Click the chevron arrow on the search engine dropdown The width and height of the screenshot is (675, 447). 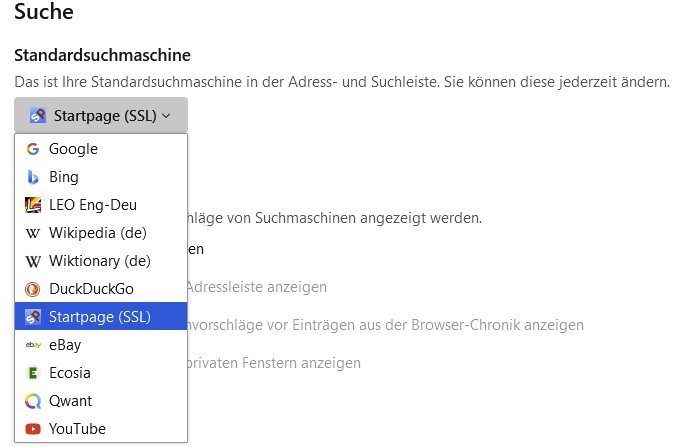[x=166, y=116]
